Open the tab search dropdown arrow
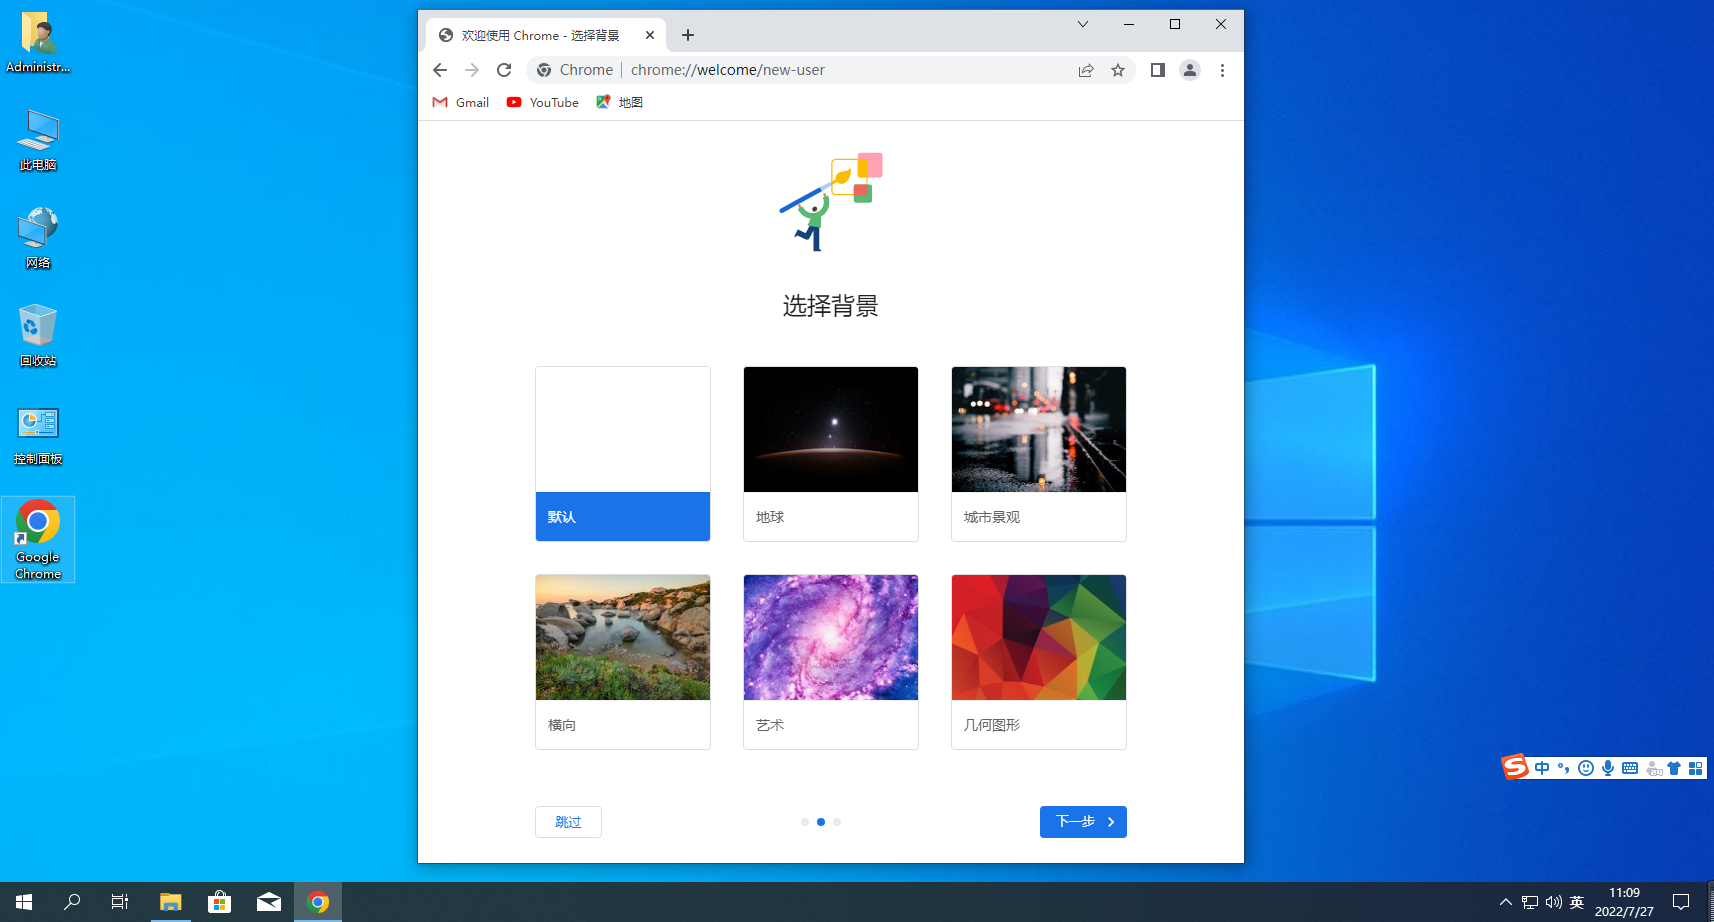This screenshot has height=922, width=1714. 1082,24
